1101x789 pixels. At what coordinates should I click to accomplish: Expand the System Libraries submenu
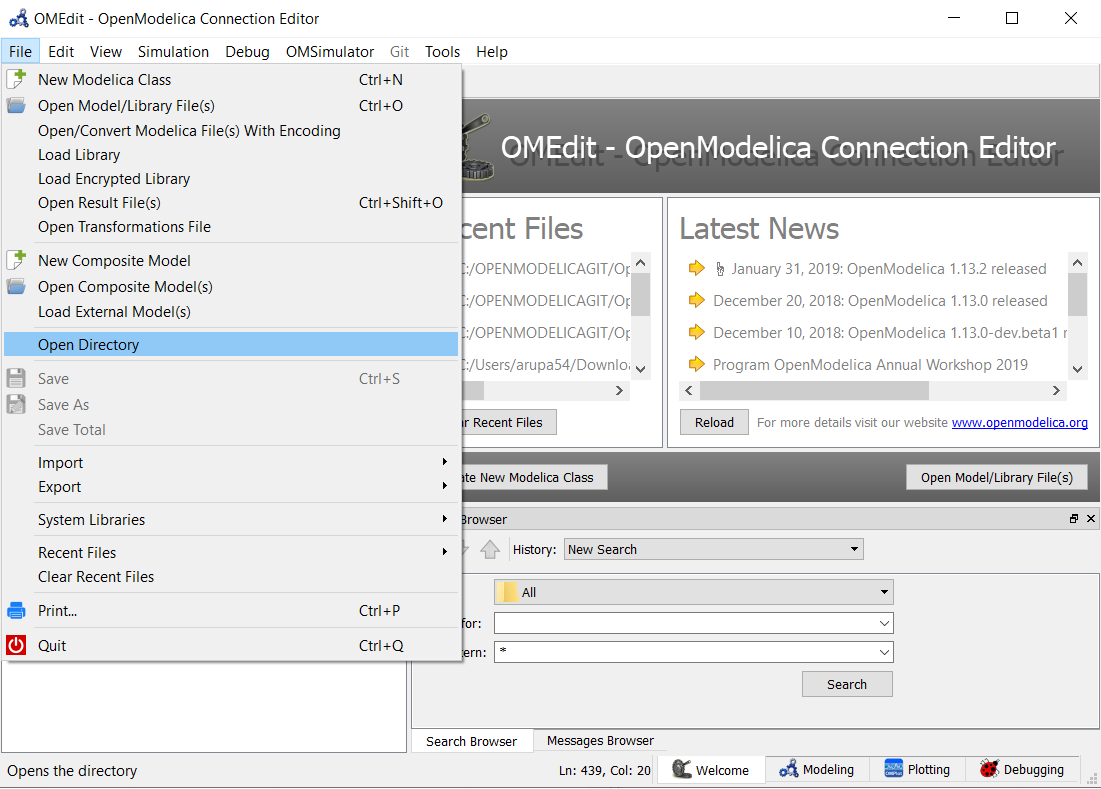pos(90,519)
